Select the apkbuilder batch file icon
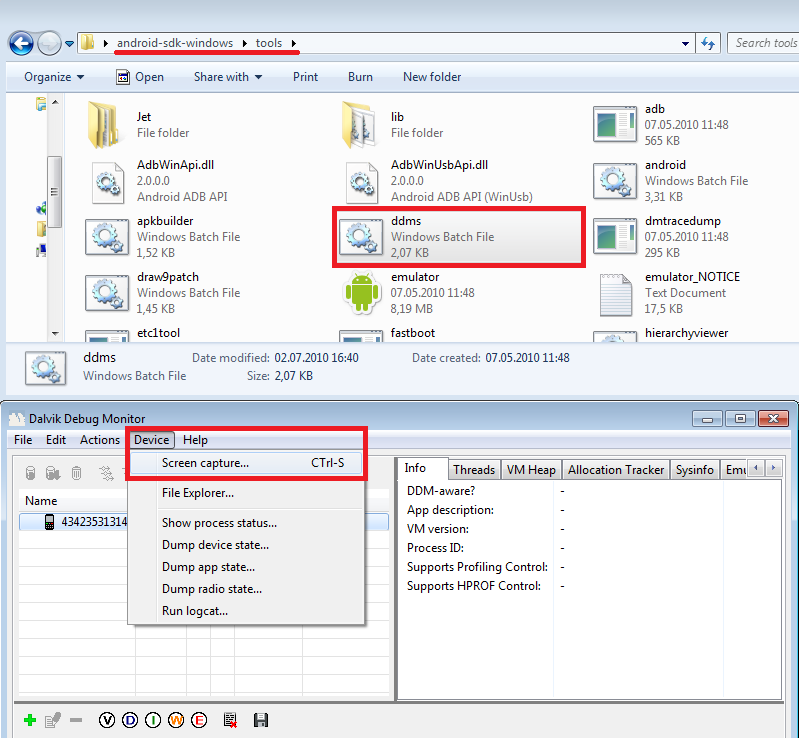Screen dimensions: 799x738 pyautogui.click(x=106, y=236)
